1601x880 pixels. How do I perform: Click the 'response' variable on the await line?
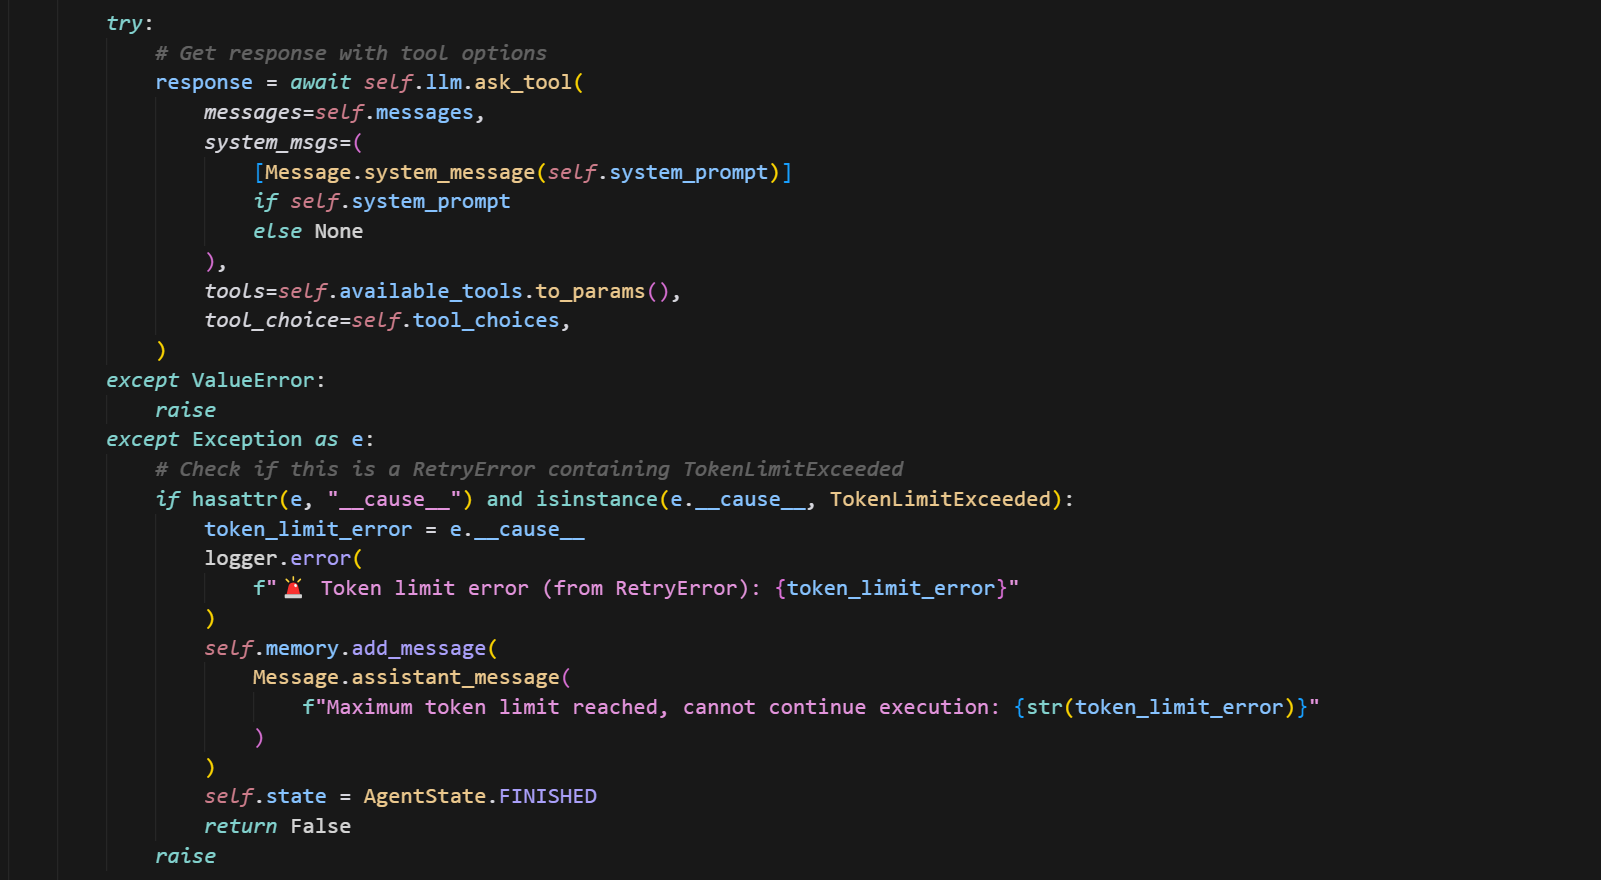tap(204, 82)
